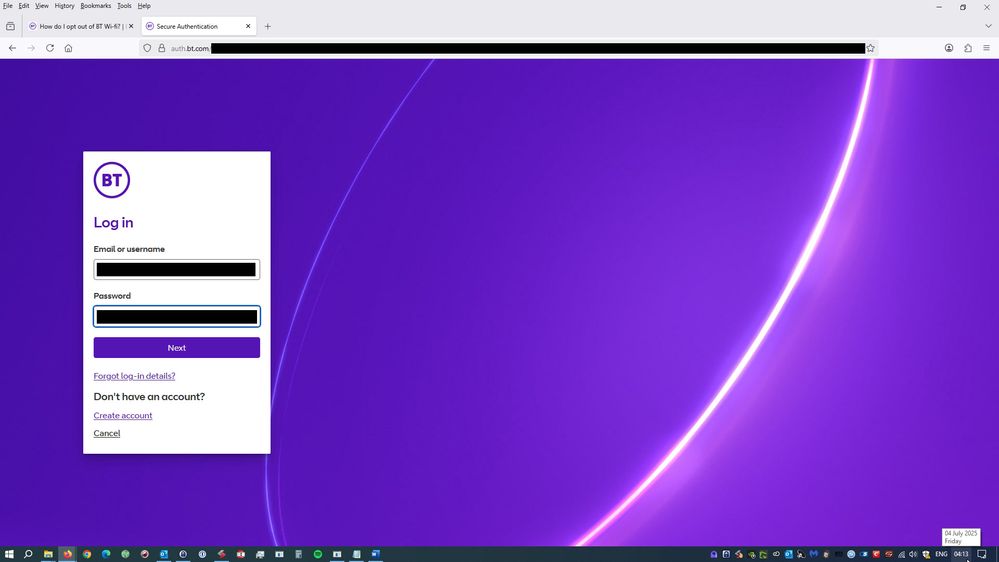Image resolution: width=999 pixels, height=562 pixels.
Task: Close the Secure Authentication tab
Action: [248, 26]
